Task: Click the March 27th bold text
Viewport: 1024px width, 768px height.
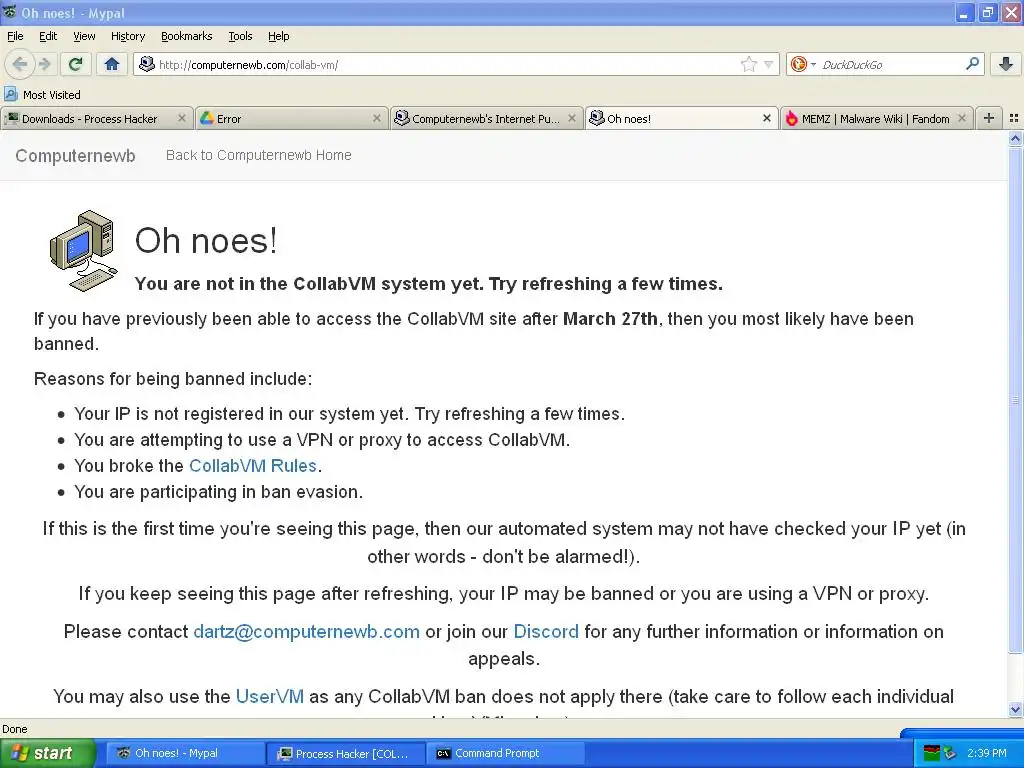Action: click(x=610, y=319)
